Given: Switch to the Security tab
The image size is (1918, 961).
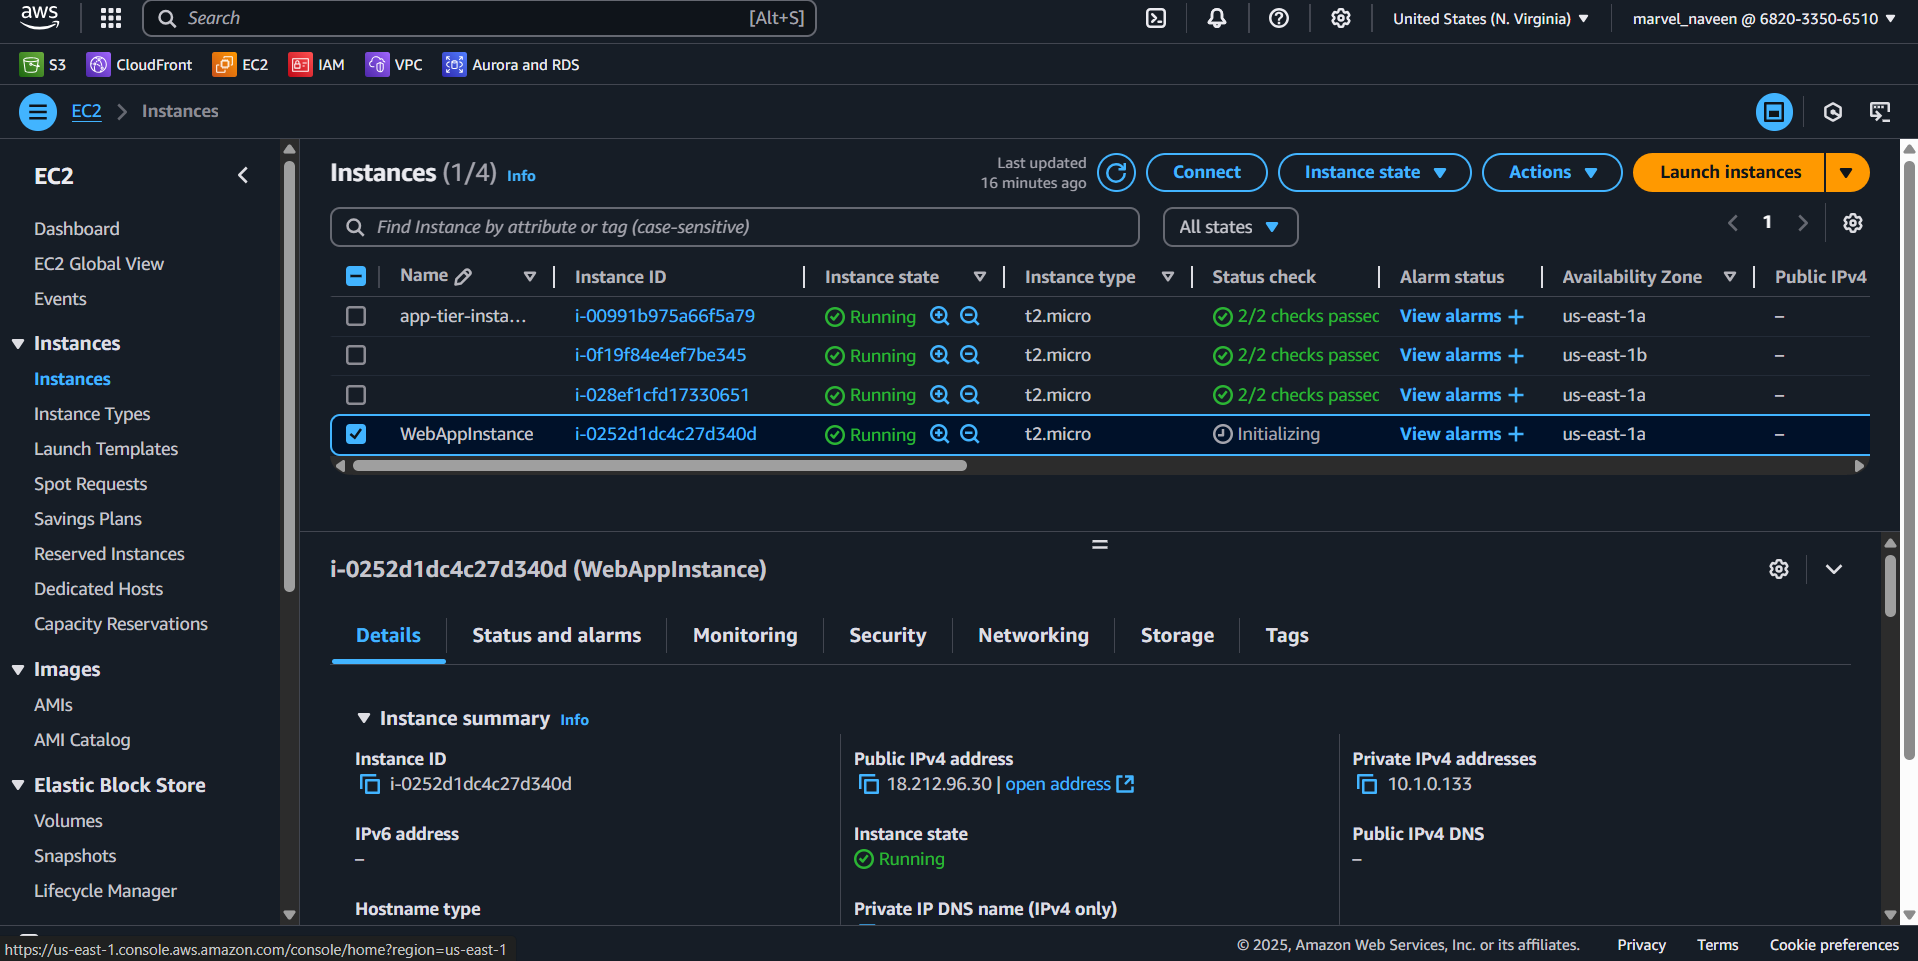Looking at the screenshot, I should point(888,635).
